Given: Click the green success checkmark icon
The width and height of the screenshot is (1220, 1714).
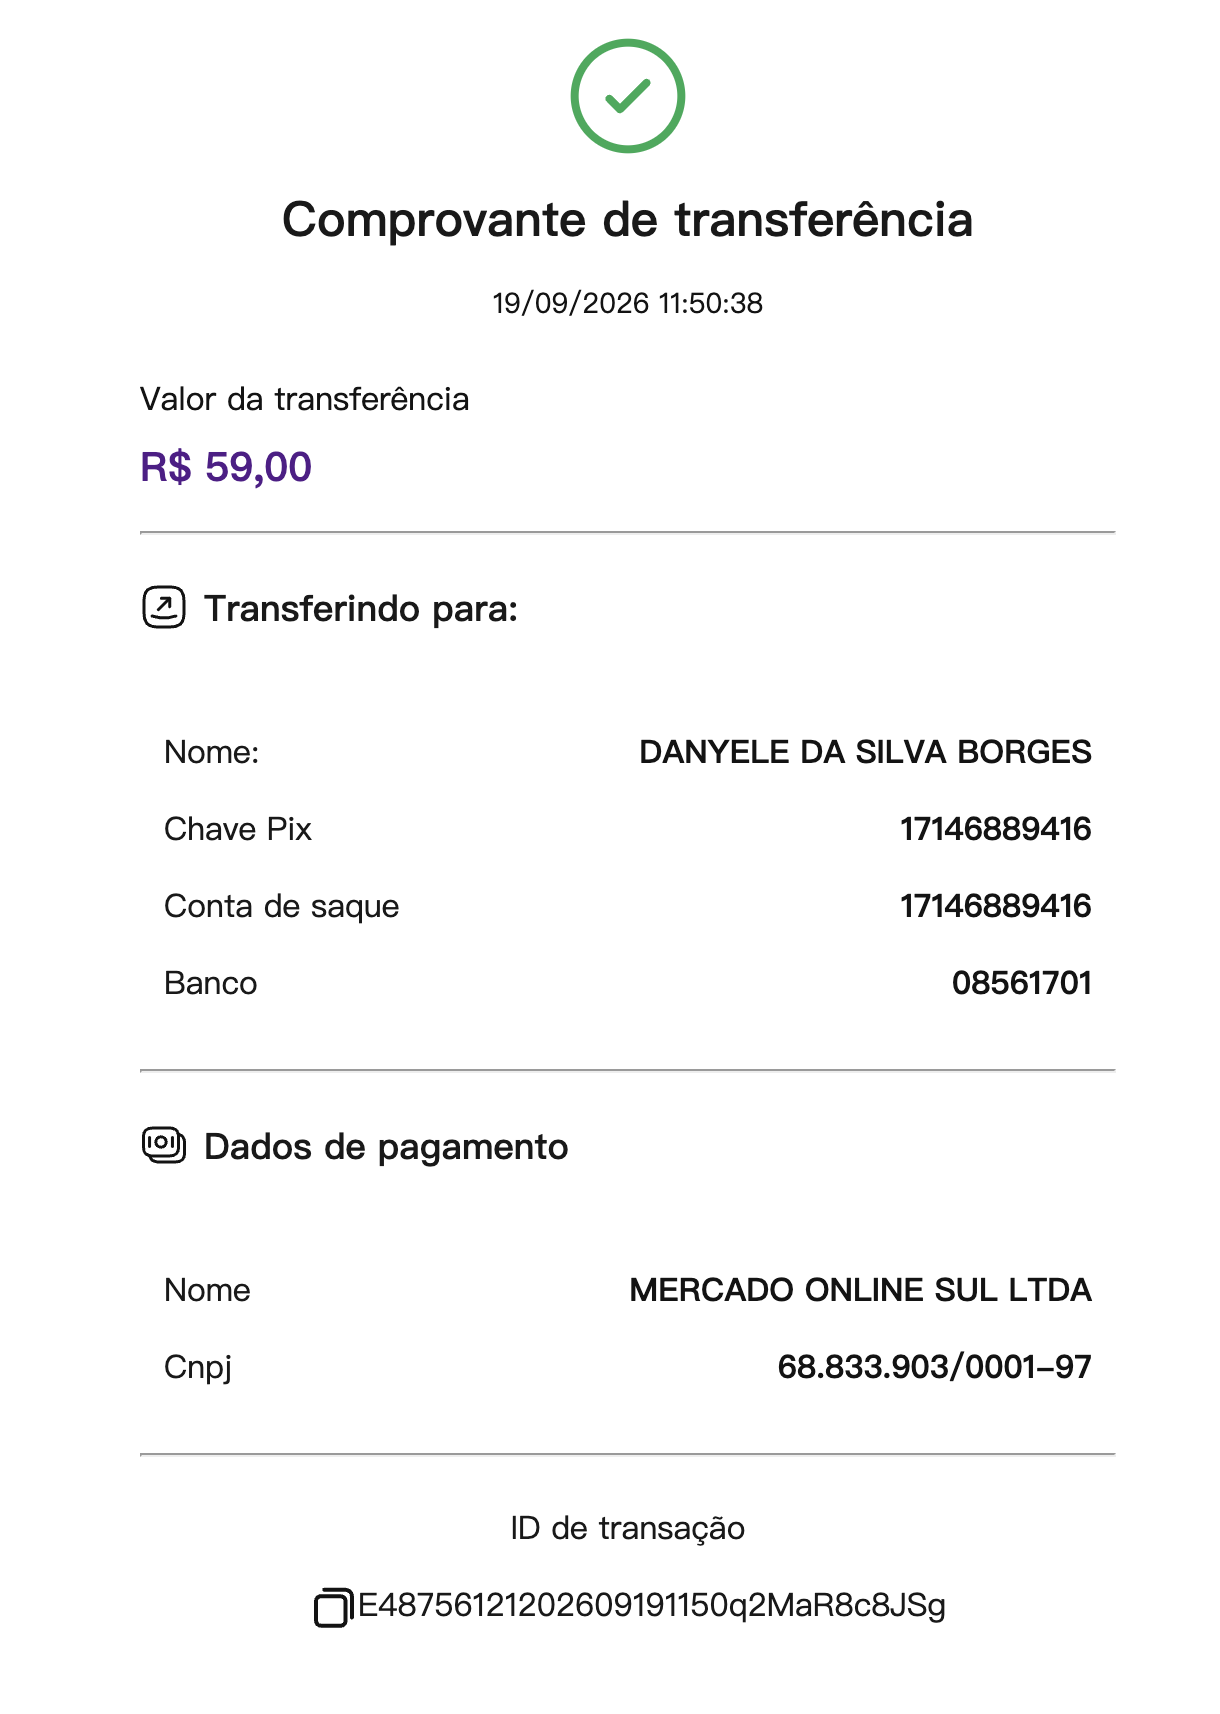Looking at the screenshot, I should click(x=627, y=96).
